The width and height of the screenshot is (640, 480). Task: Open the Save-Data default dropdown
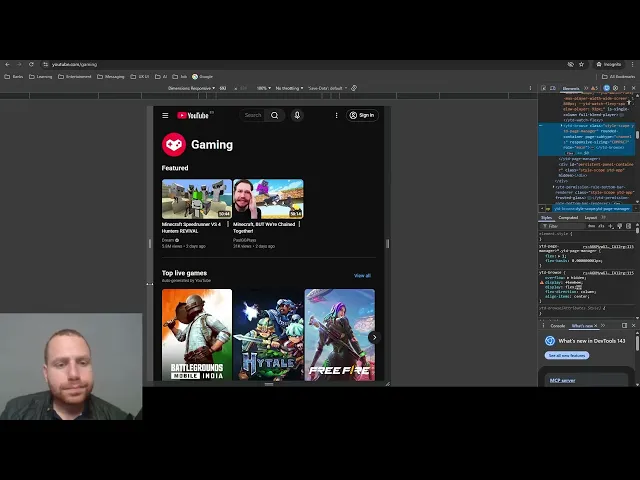pos(328,88)
